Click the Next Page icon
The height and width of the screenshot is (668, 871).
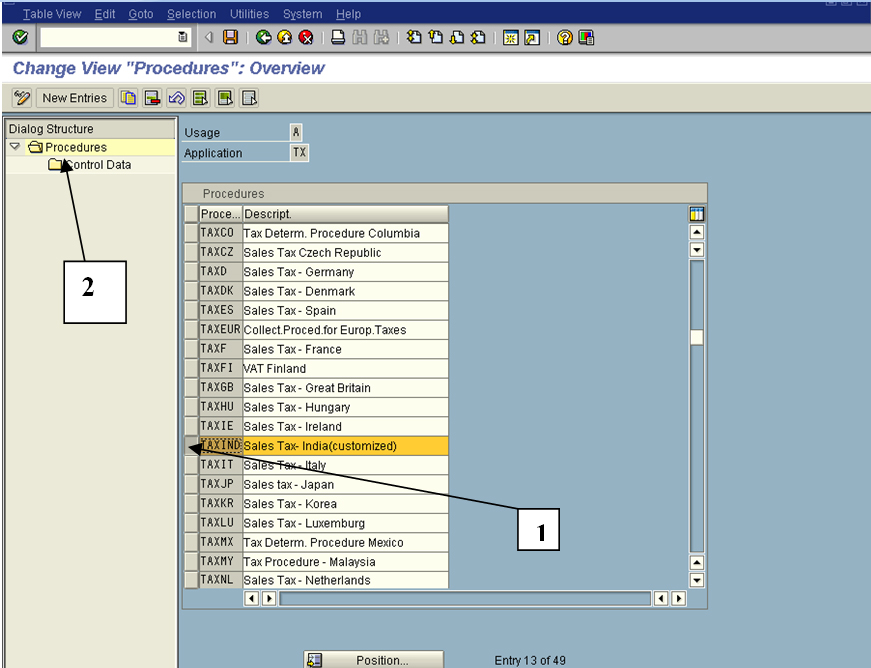[457, 37]
